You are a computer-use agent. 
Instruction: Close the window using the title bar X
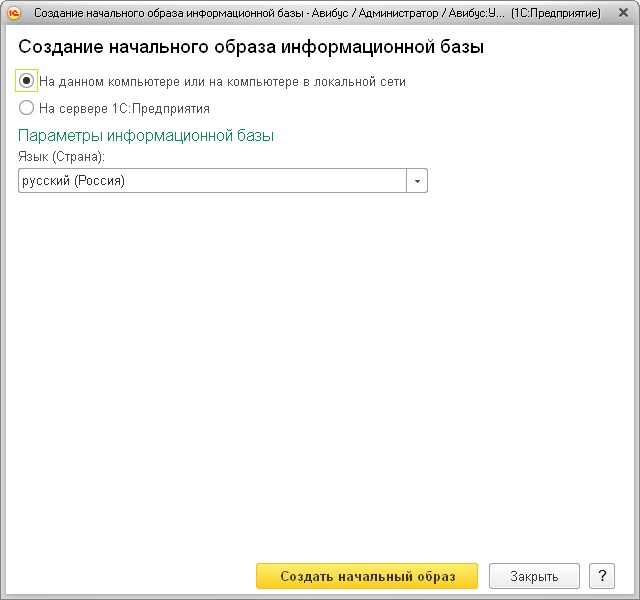[x=621, y=14]
